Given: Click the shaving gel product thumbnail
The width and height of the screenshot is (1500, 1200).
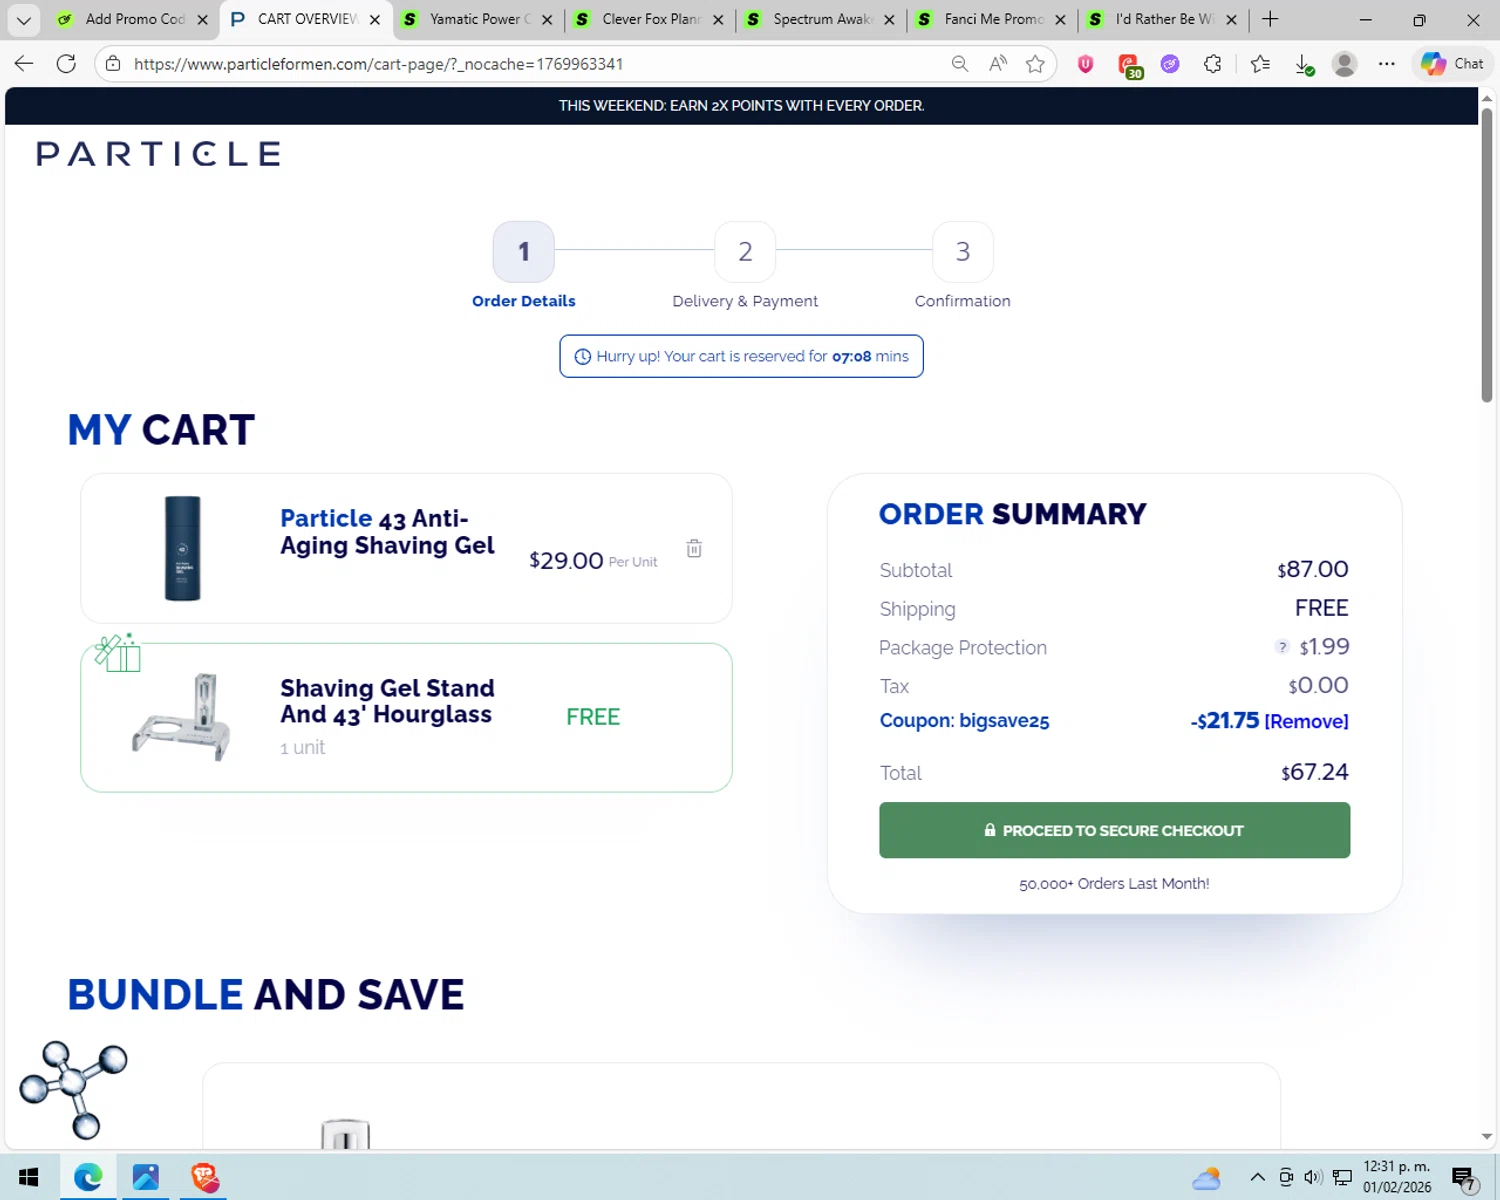Looking at the screenshot, I should click(x=182, y=548).
